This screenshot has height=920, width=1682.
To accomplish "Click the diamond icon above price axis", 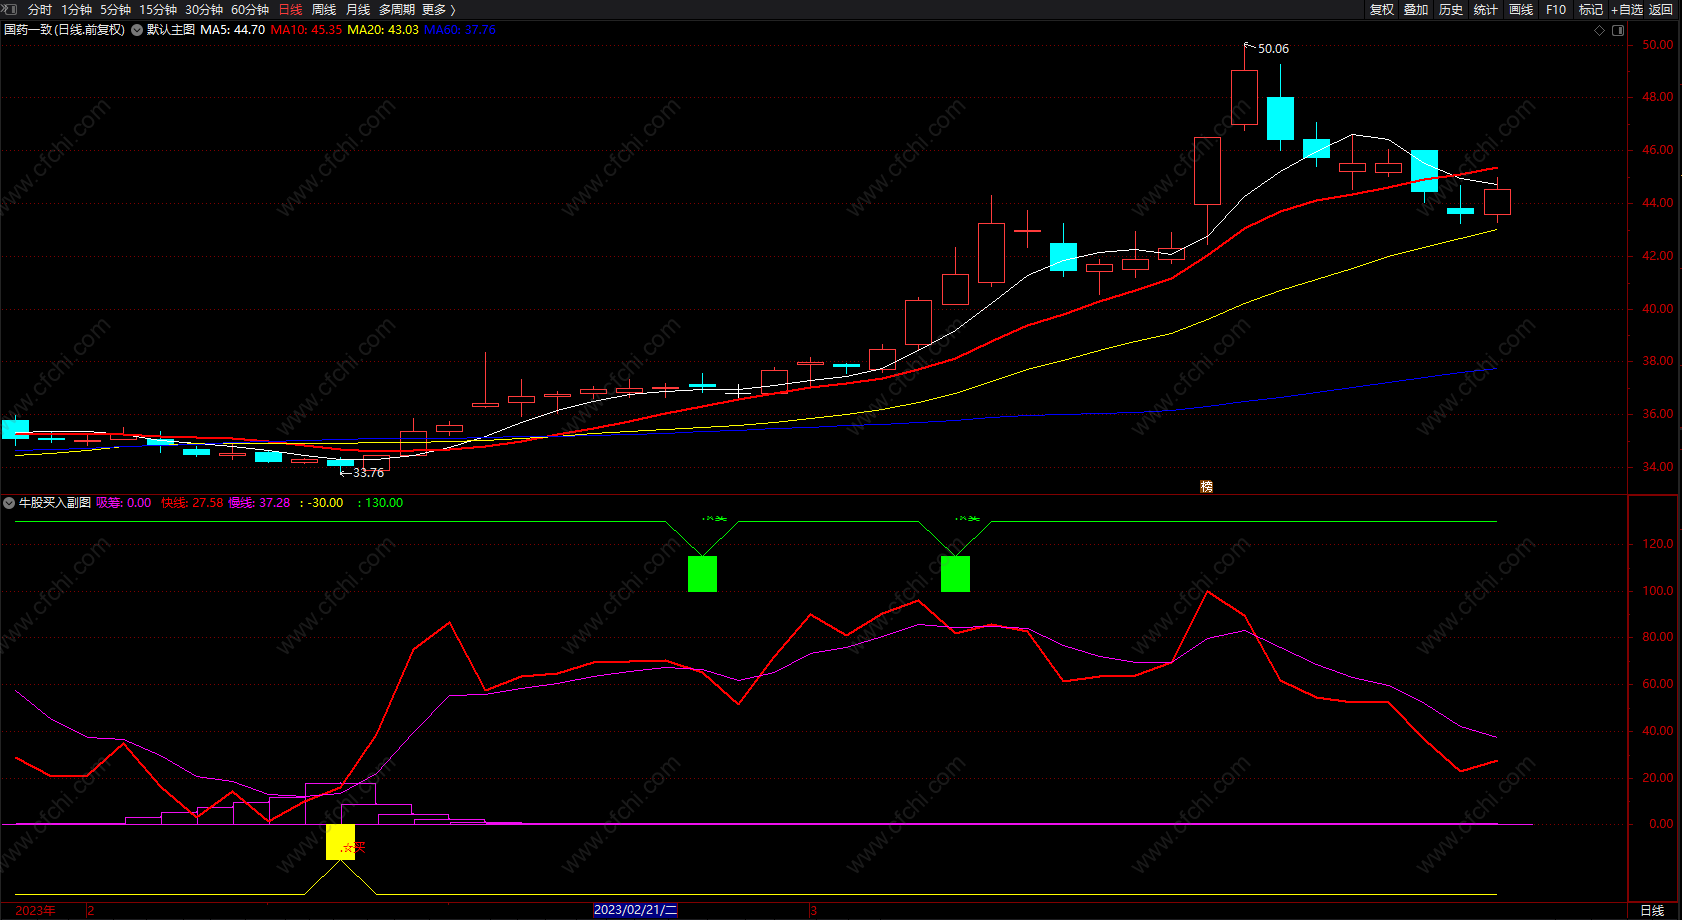I will coord(1599,30).
